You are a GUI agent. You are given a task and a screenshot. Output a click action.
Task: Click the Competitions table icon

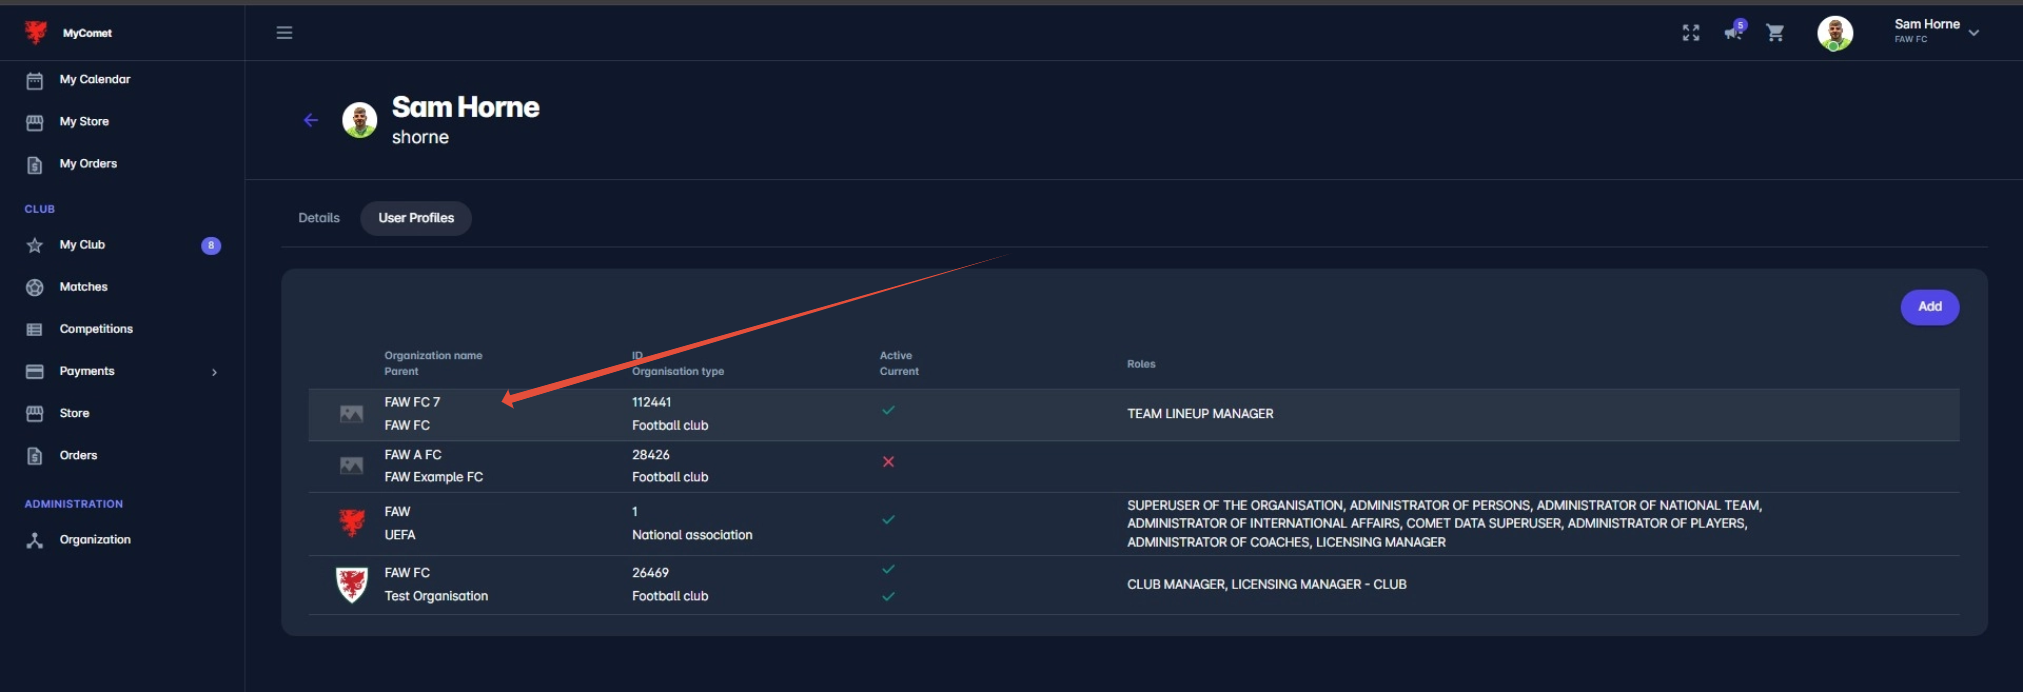coord(35,329)
